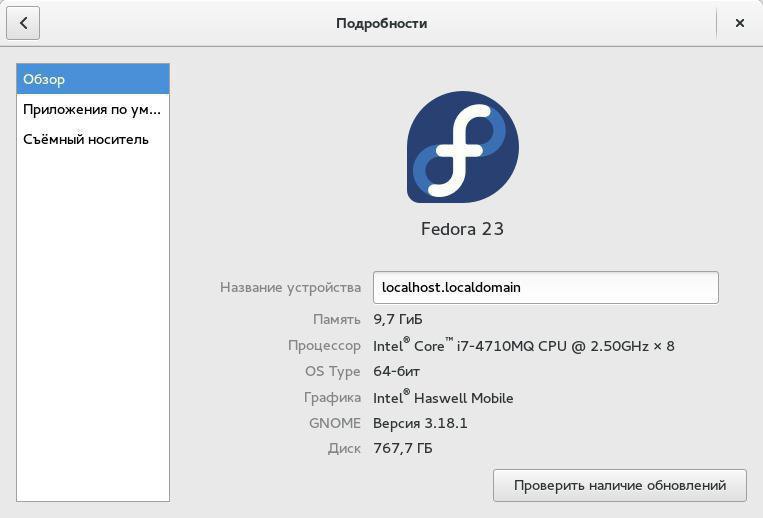763x518 pixels.
Task: Close the Подробности window
Action: tap(739, 23)
